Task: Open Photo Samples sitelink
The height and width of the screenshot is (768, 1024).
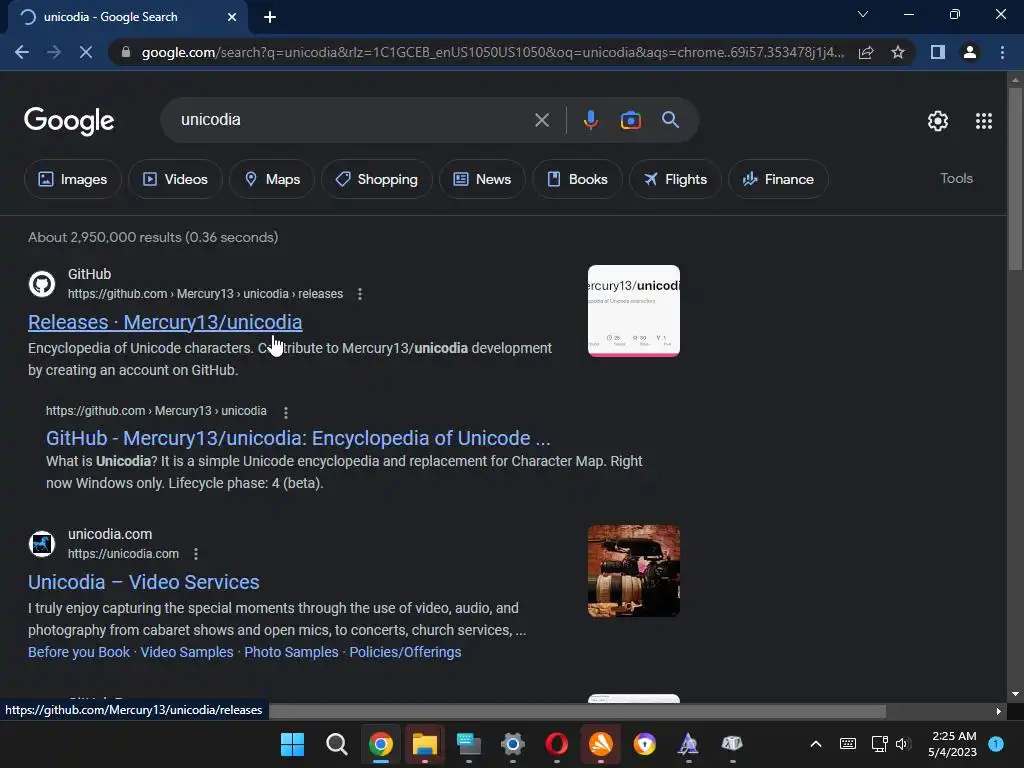Action: pos(291,652)
